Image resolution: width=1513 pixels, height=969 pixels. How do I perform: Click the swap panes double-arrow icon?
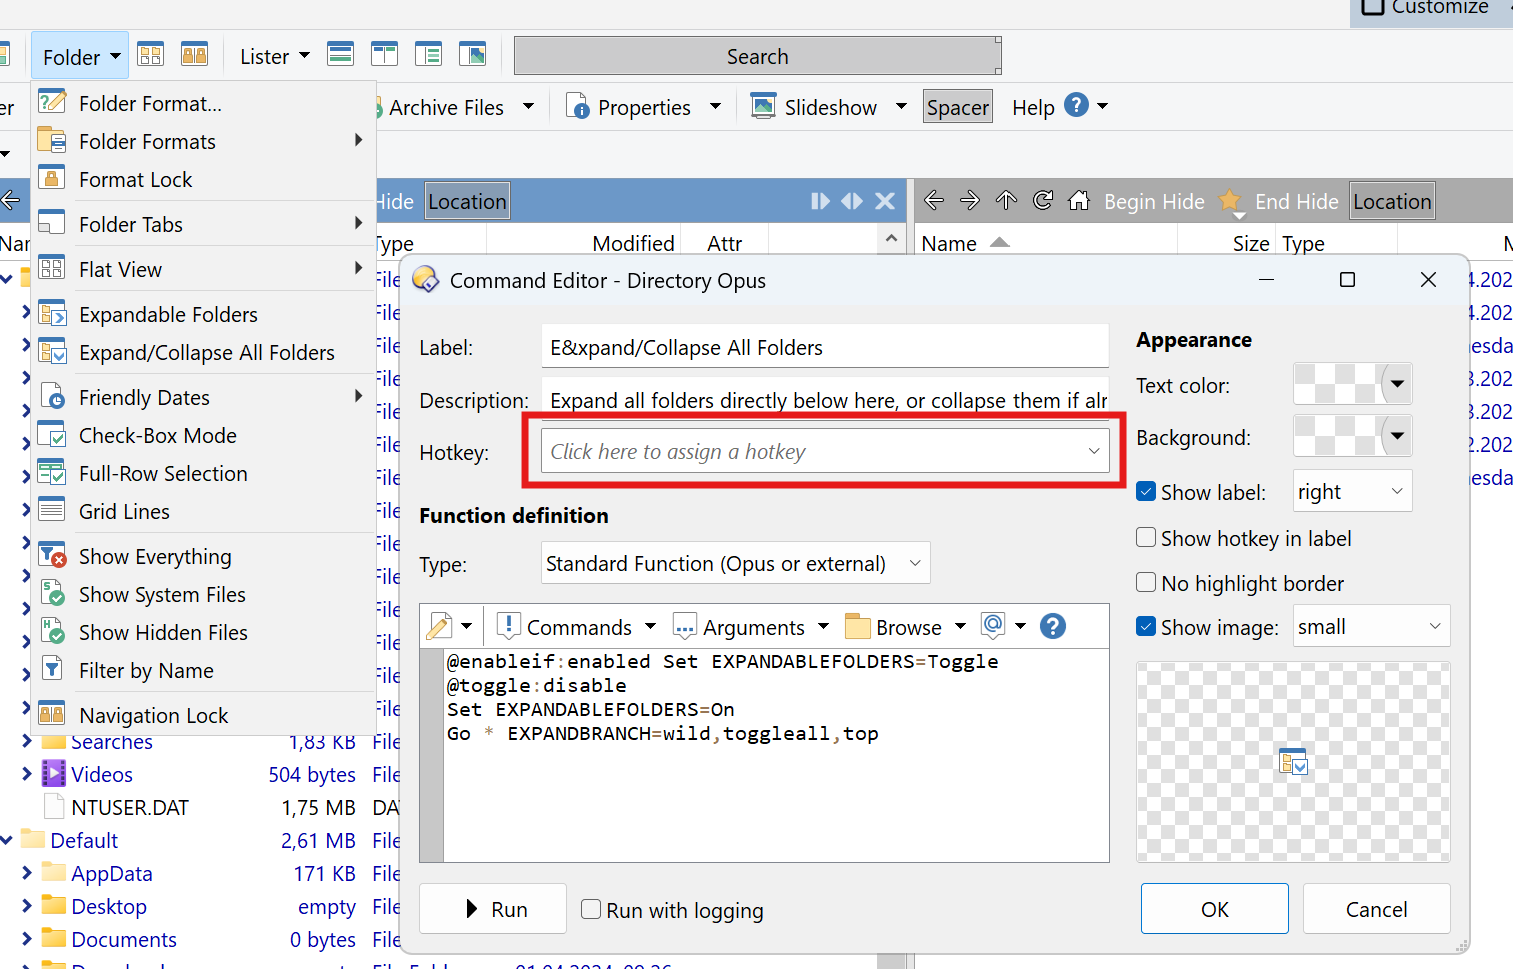tap(852, 201)
